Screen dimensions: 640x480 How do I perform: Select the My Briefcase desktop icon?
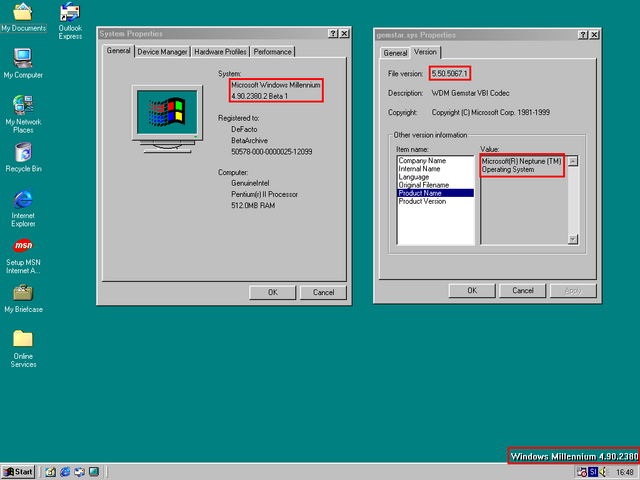23,298
